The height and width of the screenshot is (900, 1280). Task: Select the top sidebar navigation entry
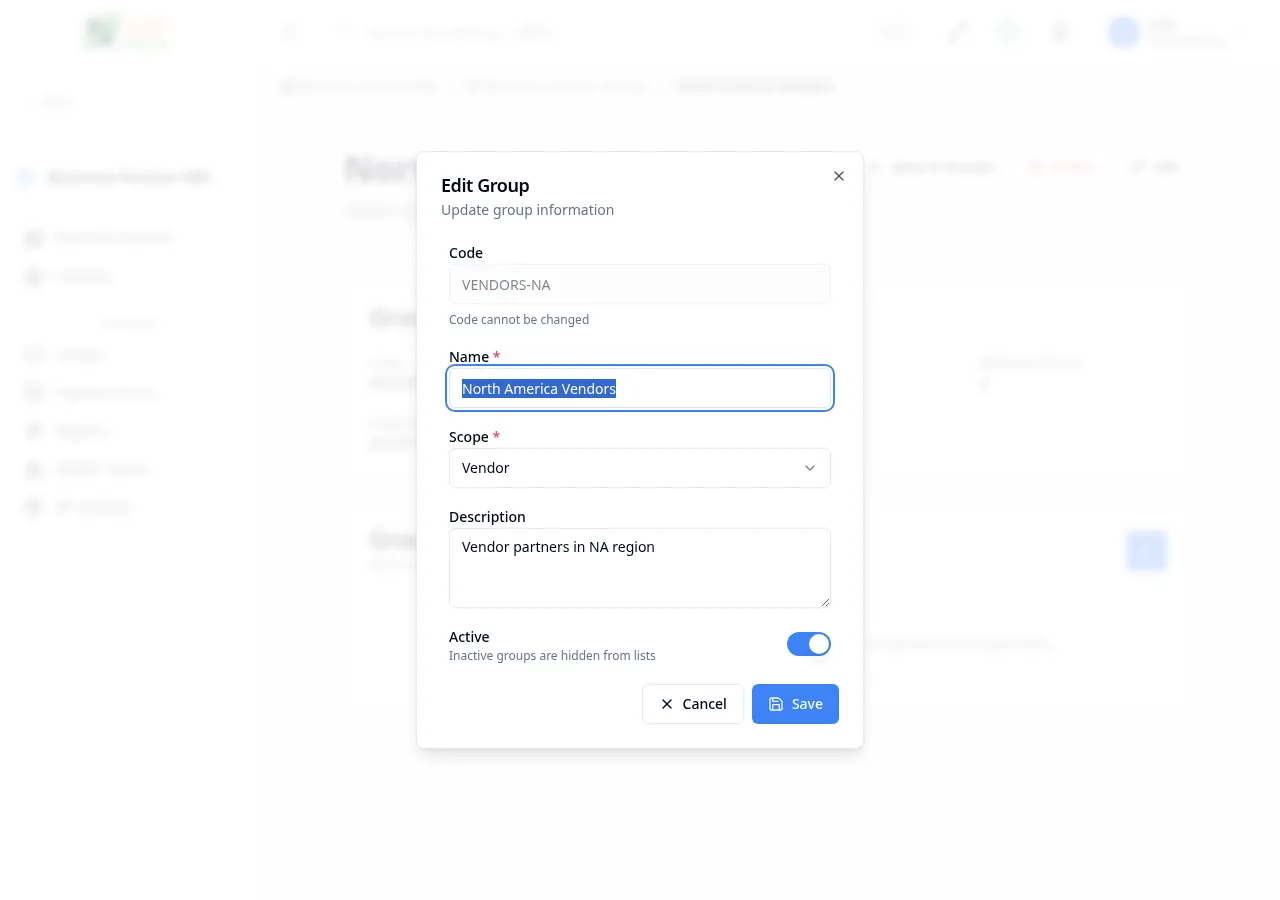point(113,236)
